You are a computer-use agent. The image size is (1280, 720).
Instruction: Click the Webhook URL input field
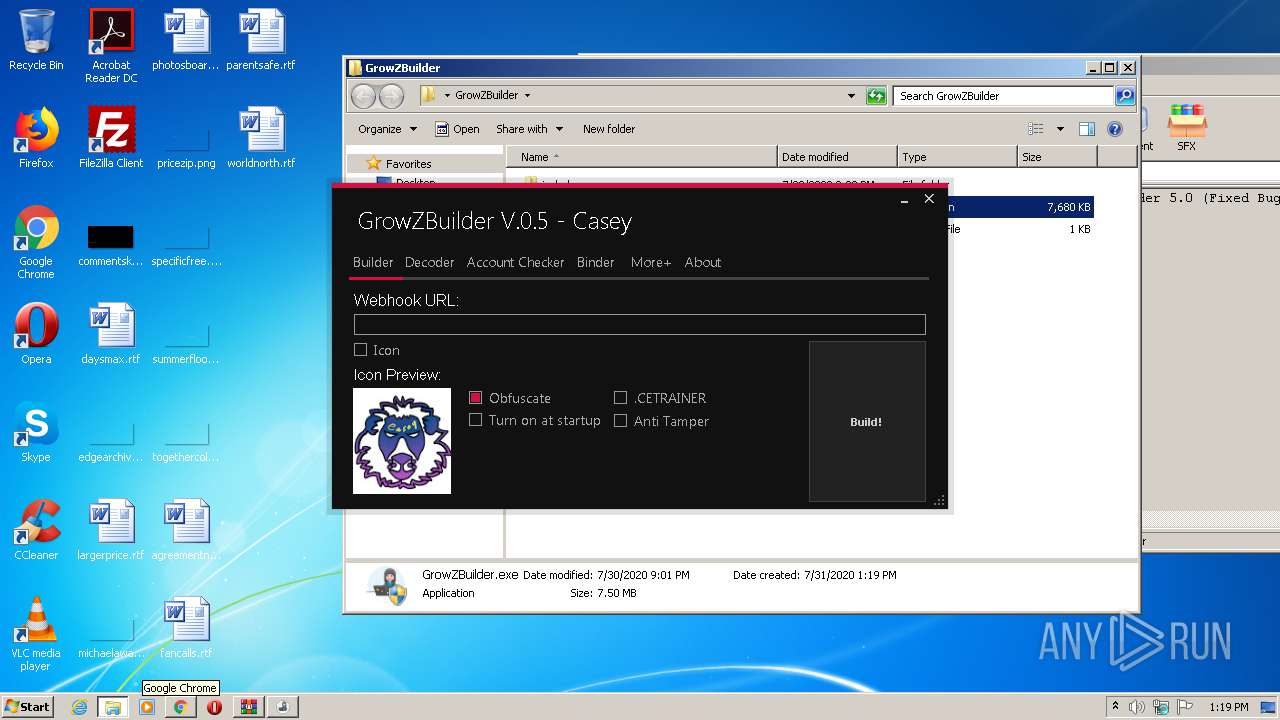click(x=640, y=324)
